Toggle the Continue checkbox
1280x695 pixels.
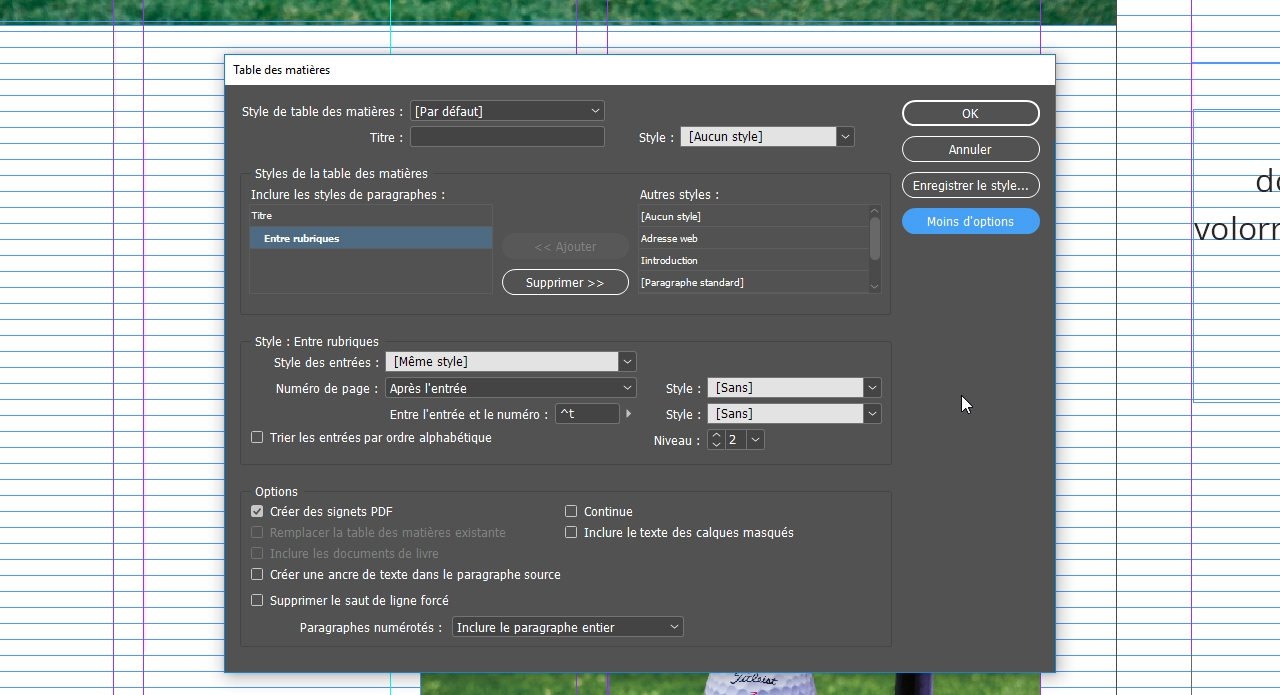571,511
